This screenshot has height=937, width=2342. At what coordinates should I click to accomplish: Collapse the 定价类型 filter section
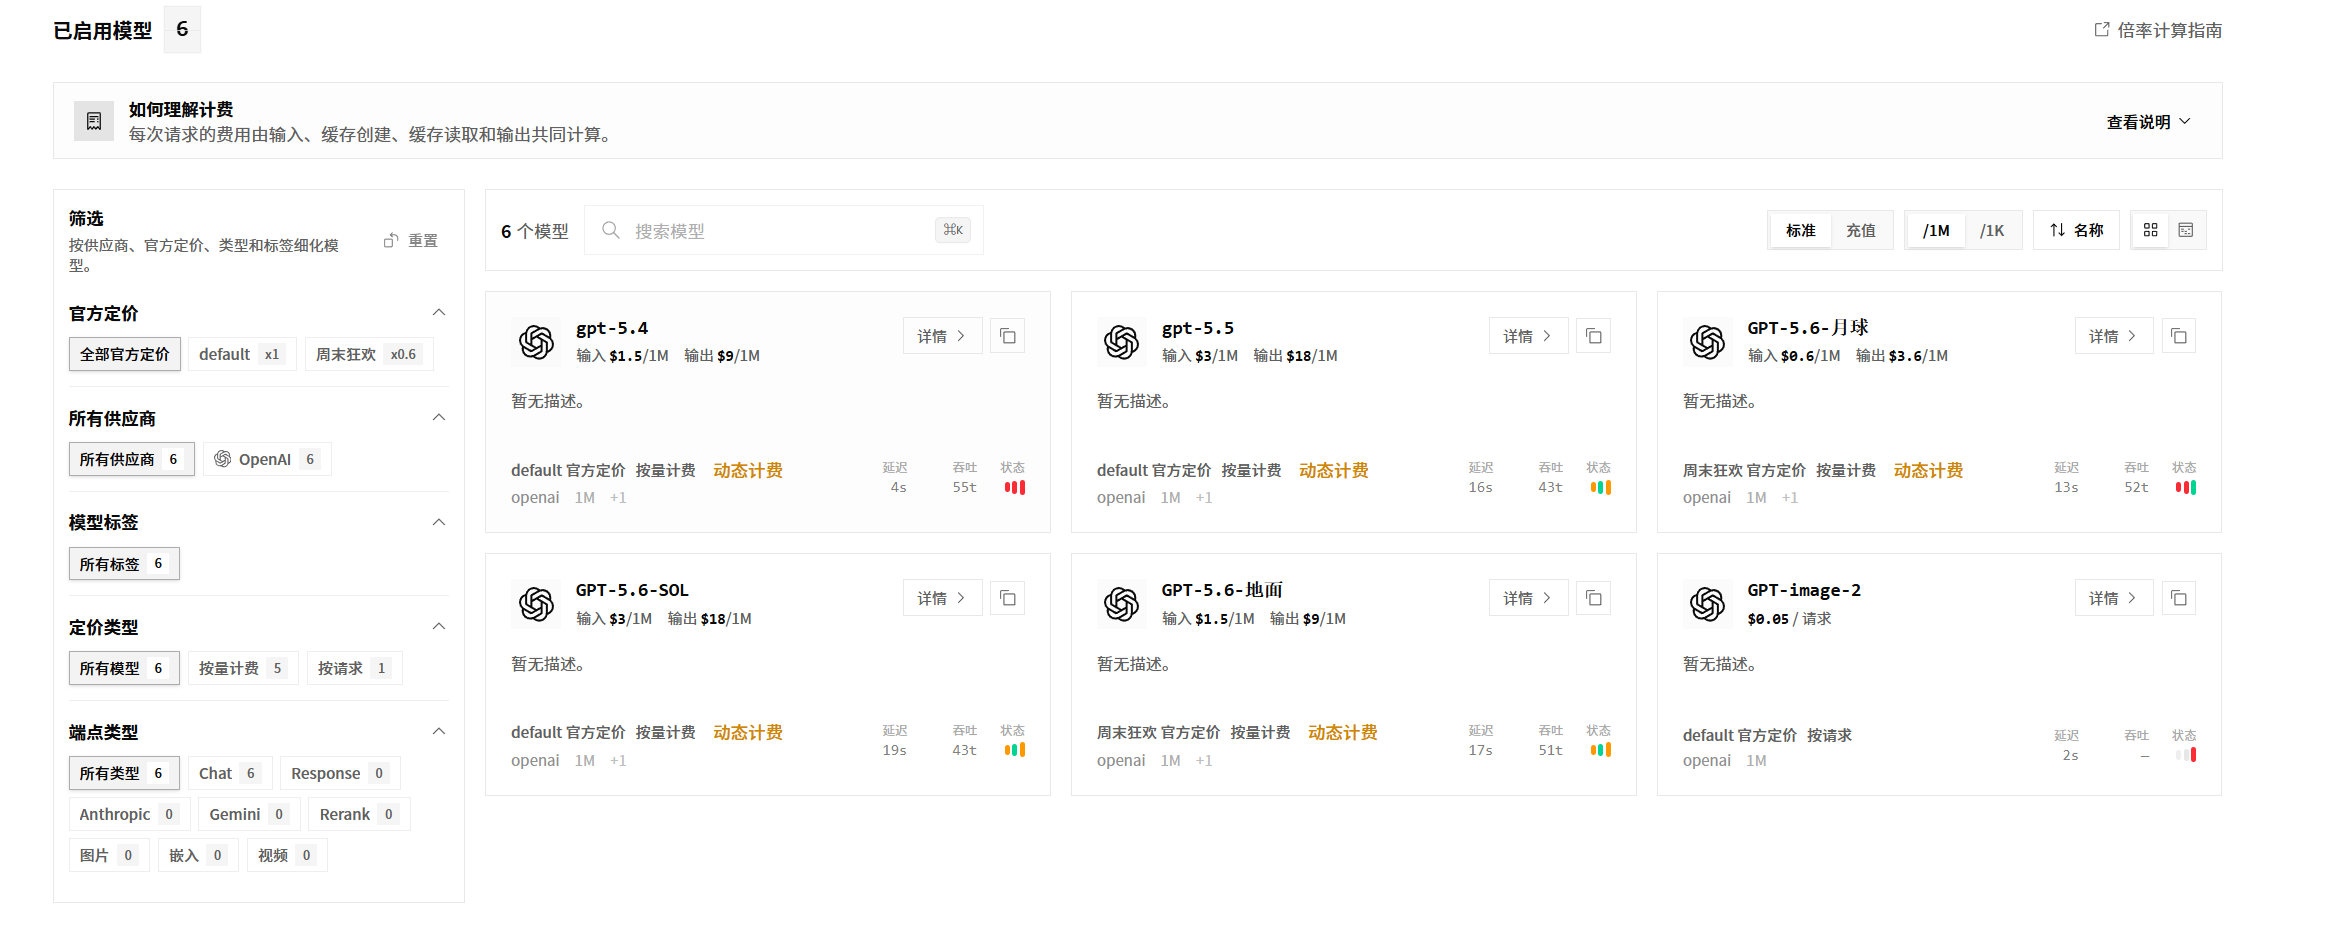(439, 627)
